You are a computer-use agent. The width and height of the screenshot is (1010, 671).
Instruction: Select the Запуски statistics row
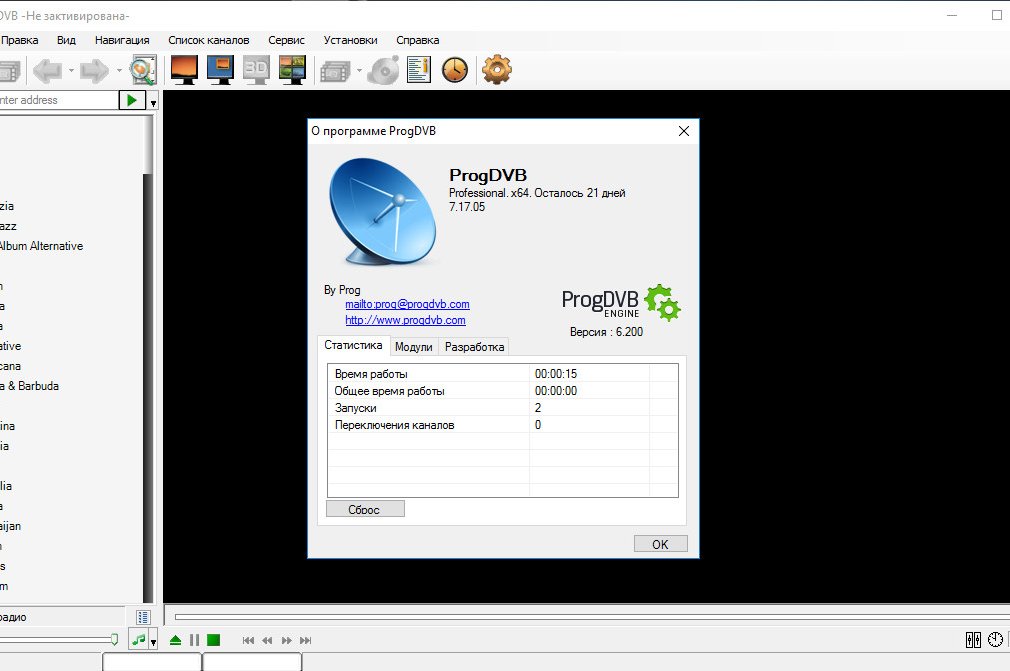click(x=502, y=408)
